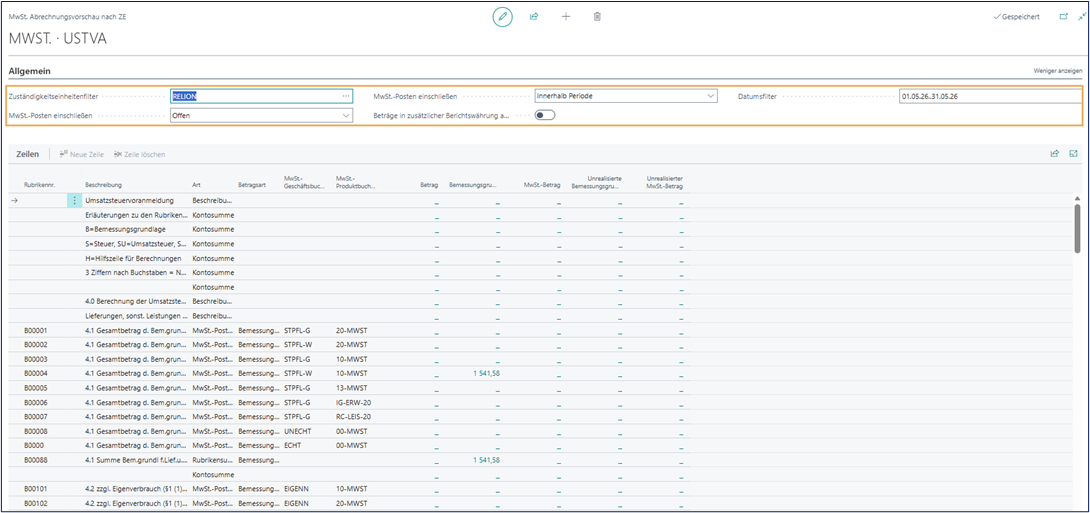
Task: Click Neue Zeile button
Action: click(x=82, y=154)
